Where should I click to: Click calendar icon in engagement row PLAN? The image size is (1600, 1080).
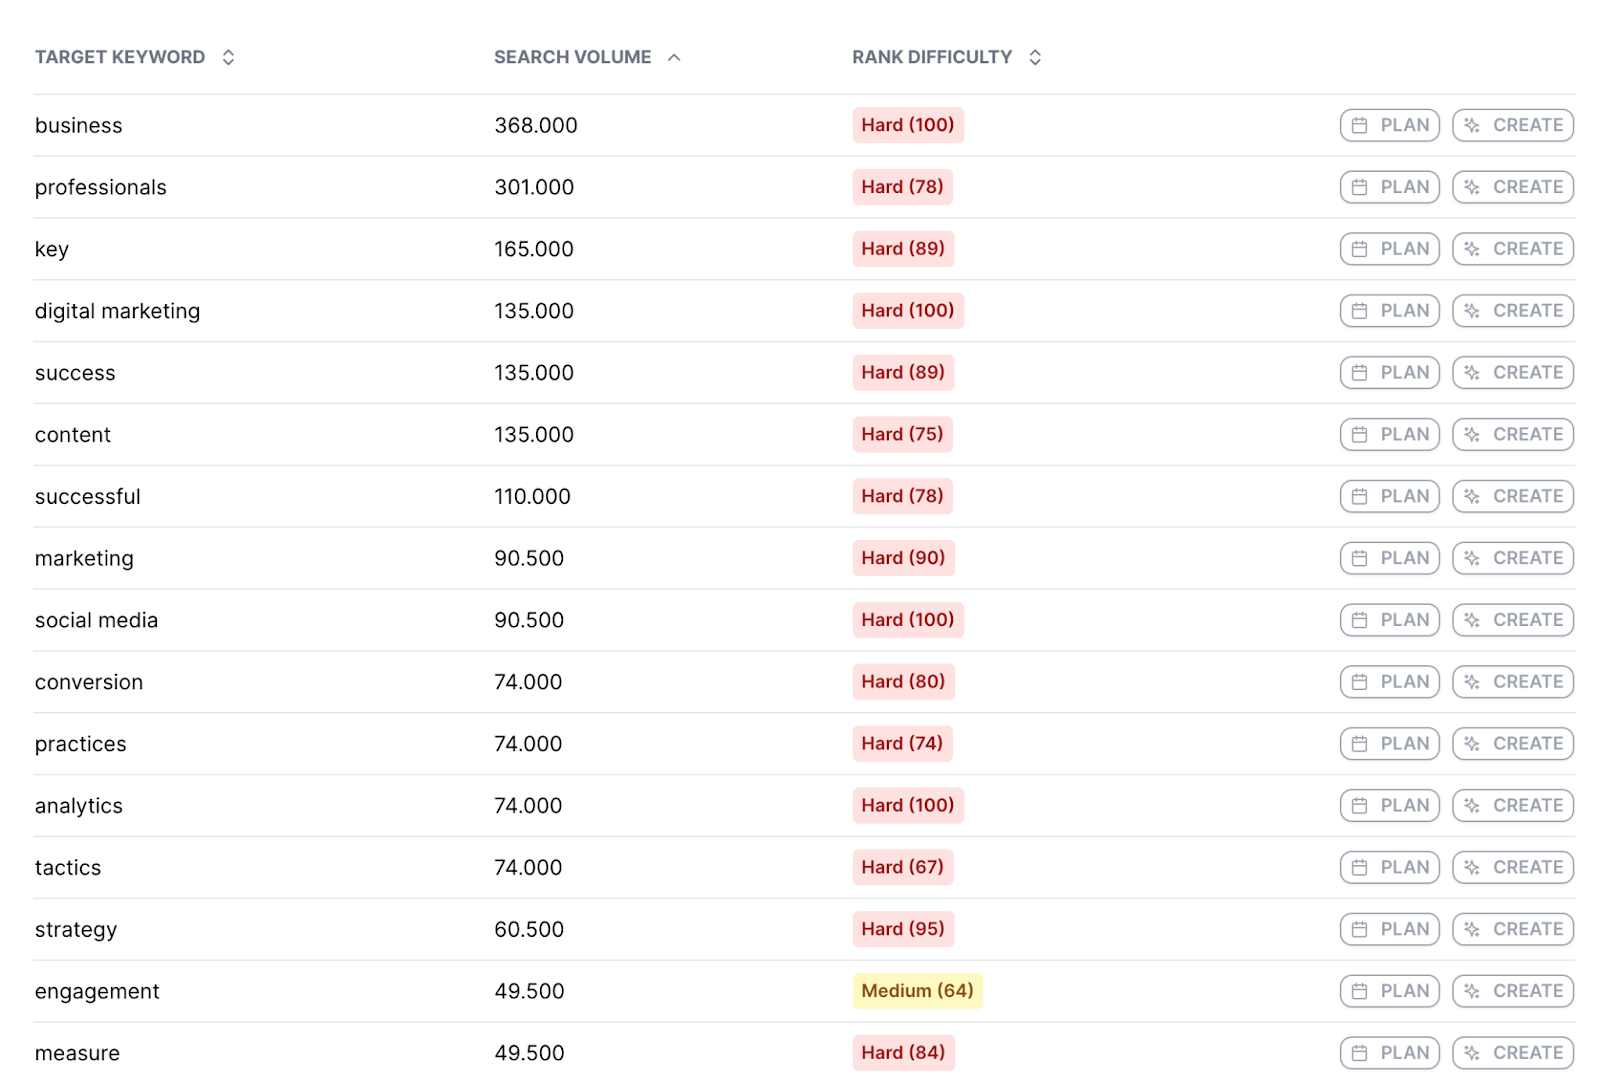[x=1359, y=991]
